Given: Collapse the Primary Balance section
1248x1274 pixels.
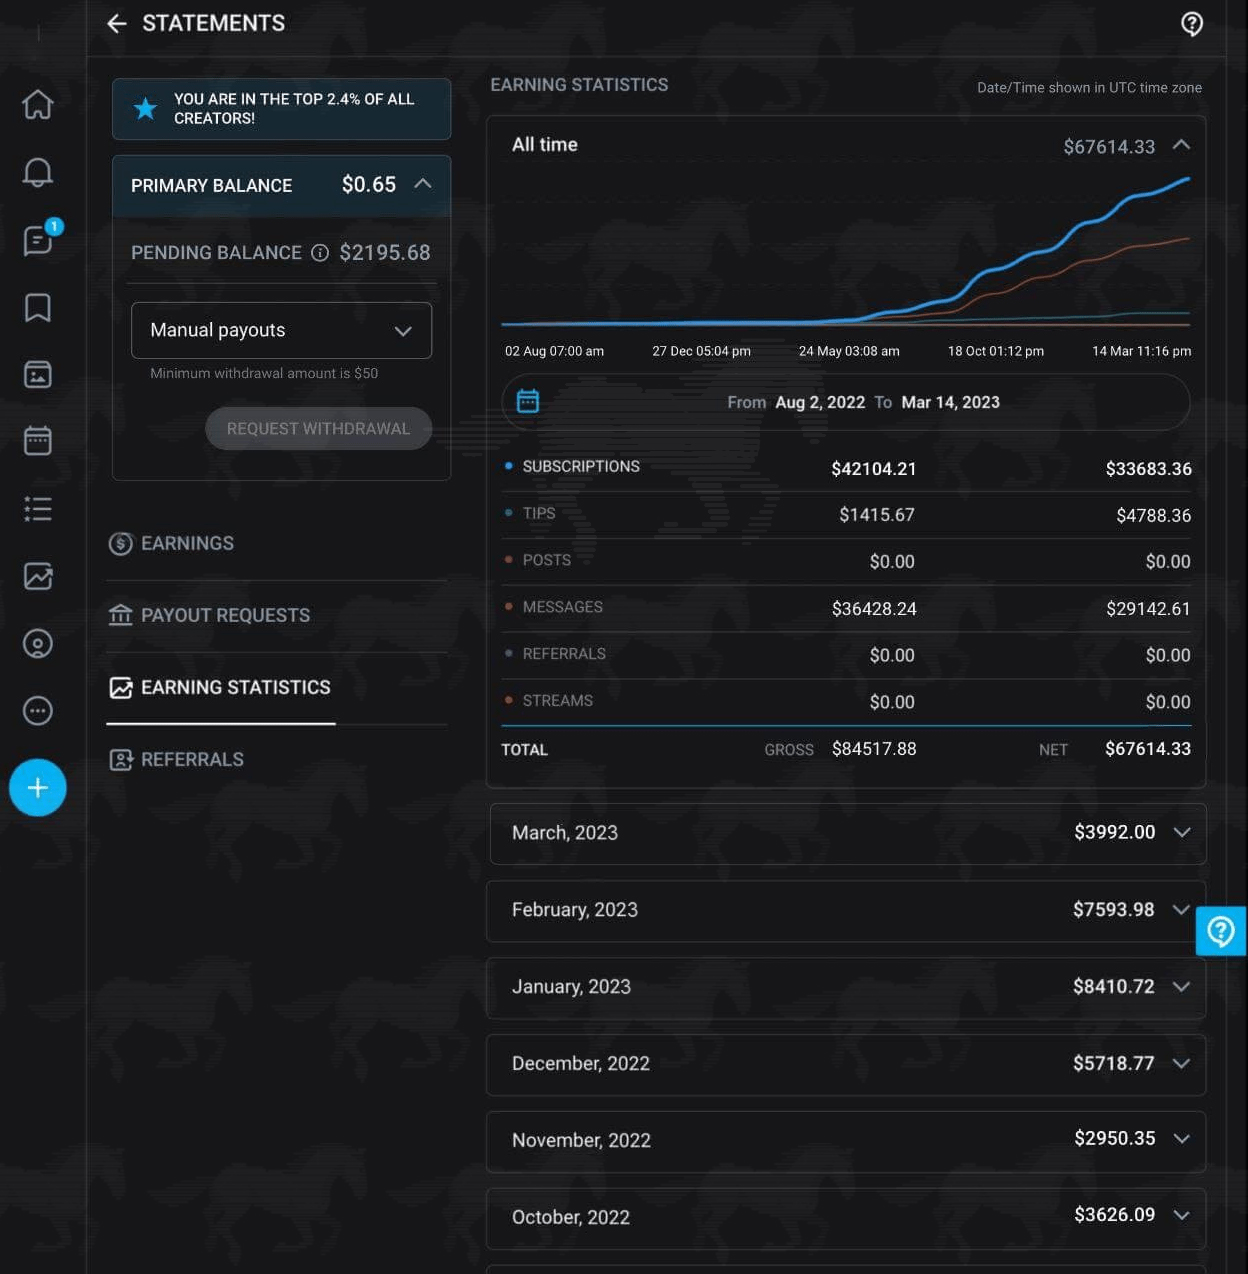Looking at the screenshot, I should [x=423, y=184].
